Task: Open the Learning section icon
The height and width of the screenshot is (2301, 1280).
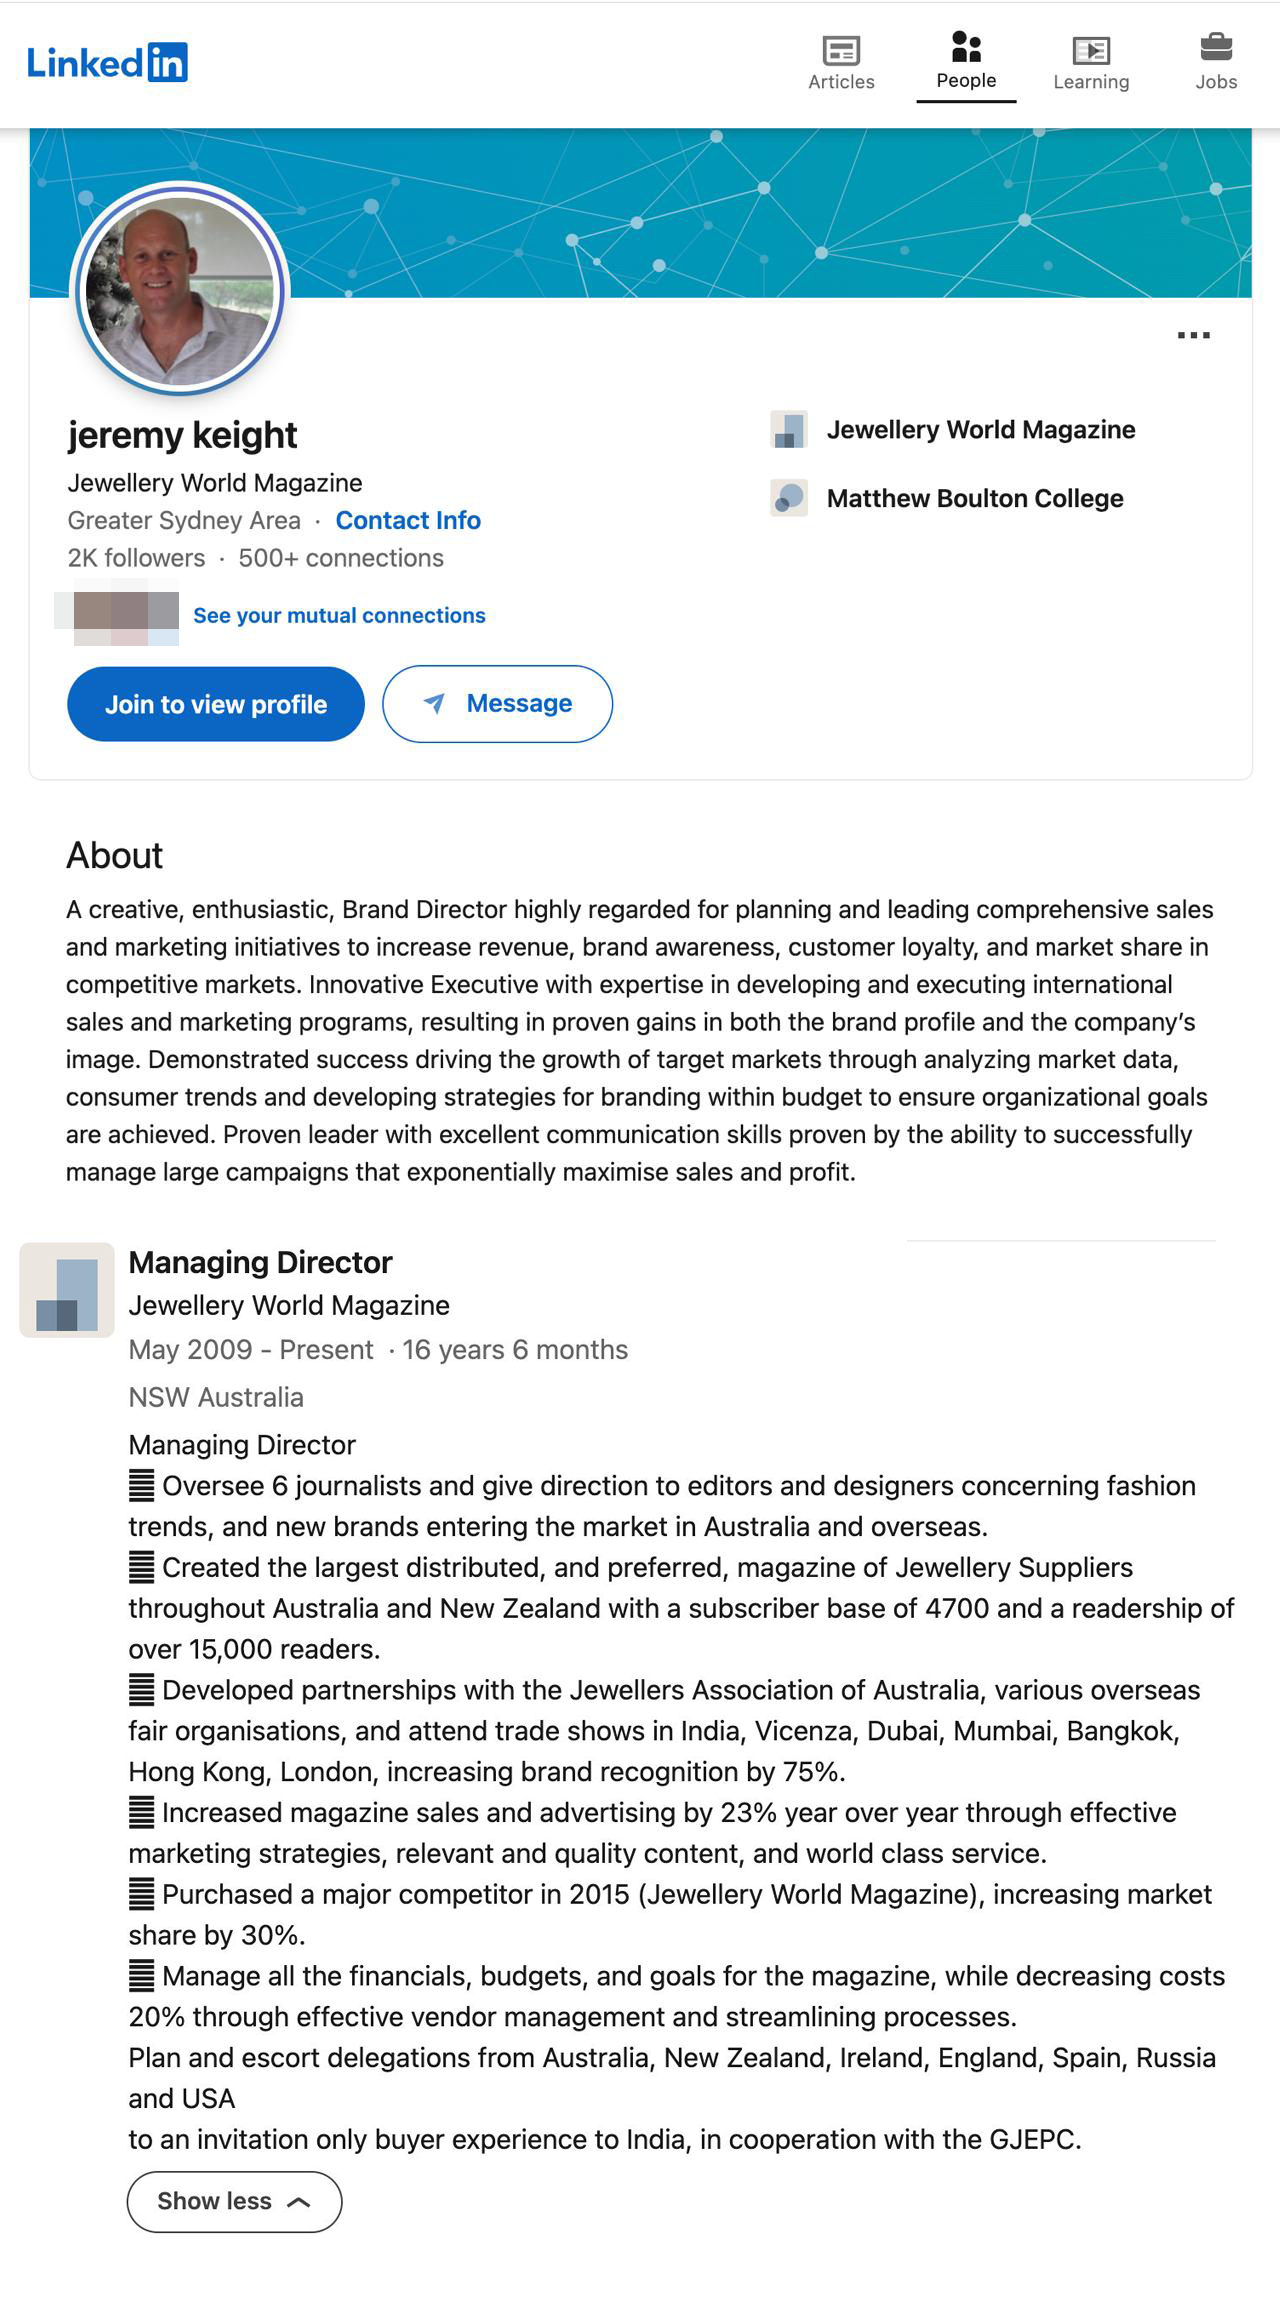Action: 1091,50
